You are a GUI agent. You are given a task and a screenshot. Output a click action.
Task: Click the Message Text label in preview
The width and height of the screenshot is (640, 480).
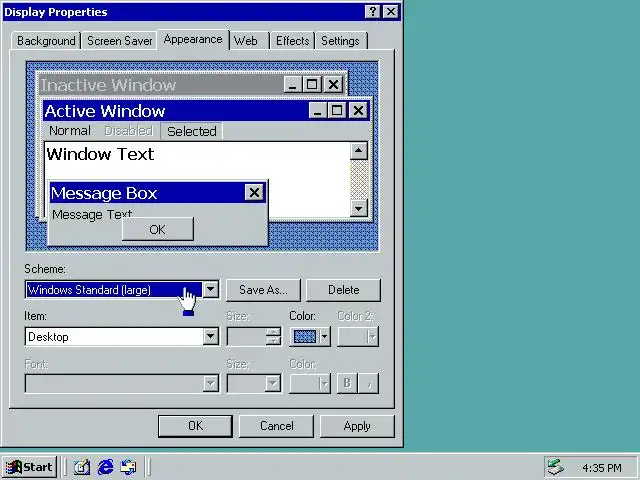92,214
